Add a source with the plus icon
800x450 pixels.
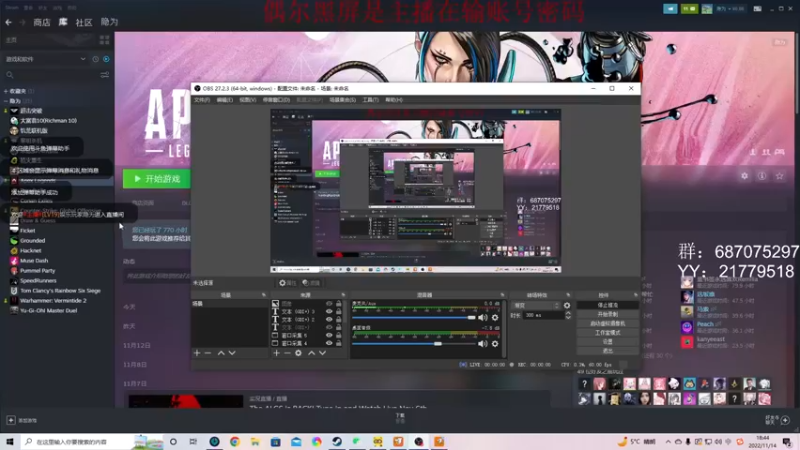[276, 353]
